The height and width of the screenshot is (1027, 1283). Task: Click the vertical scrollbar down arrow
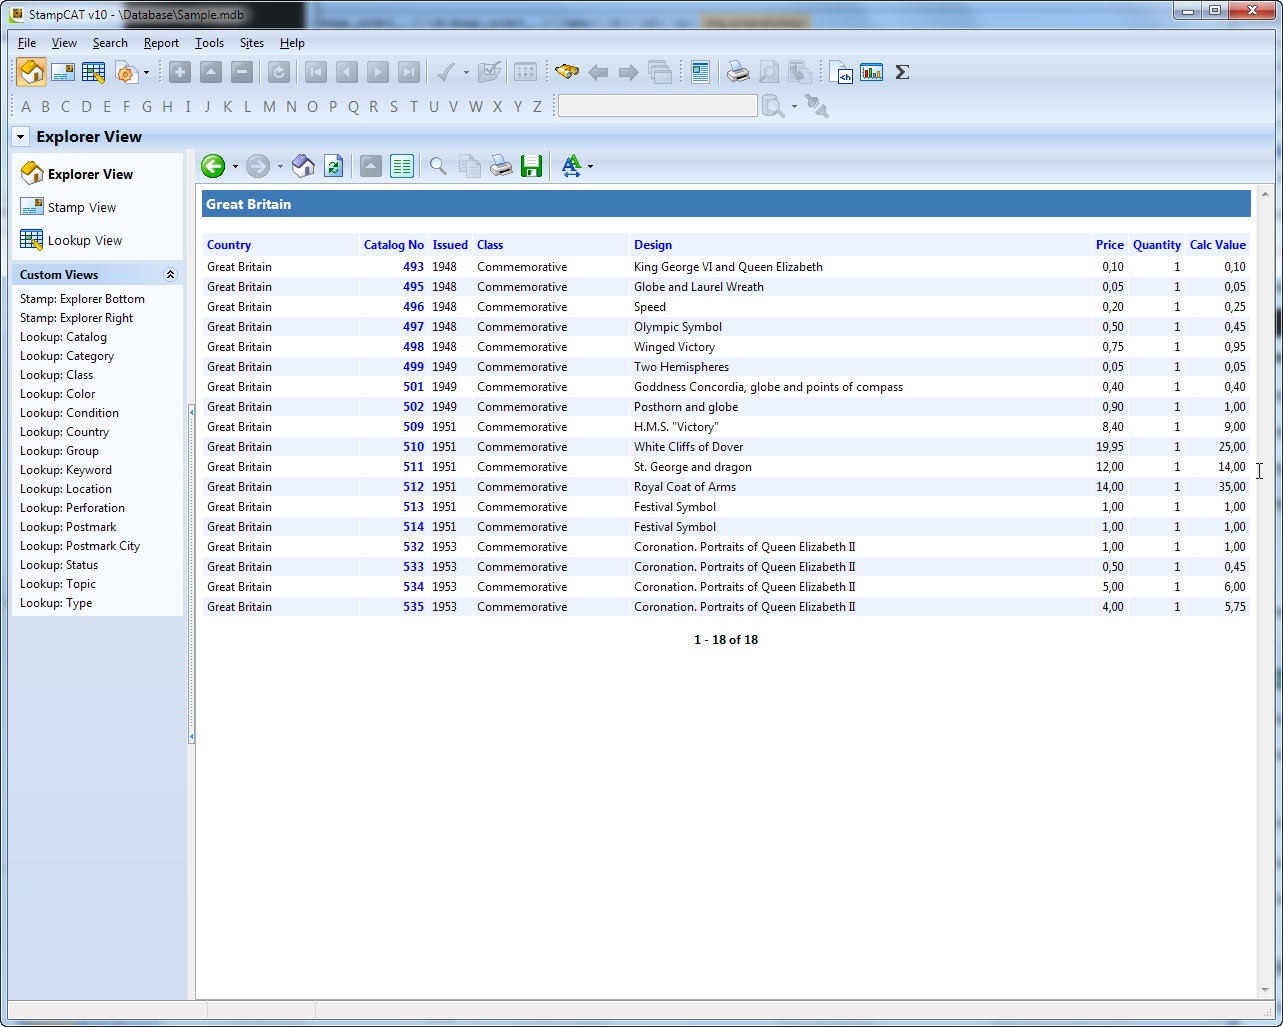coord(1265,990)
